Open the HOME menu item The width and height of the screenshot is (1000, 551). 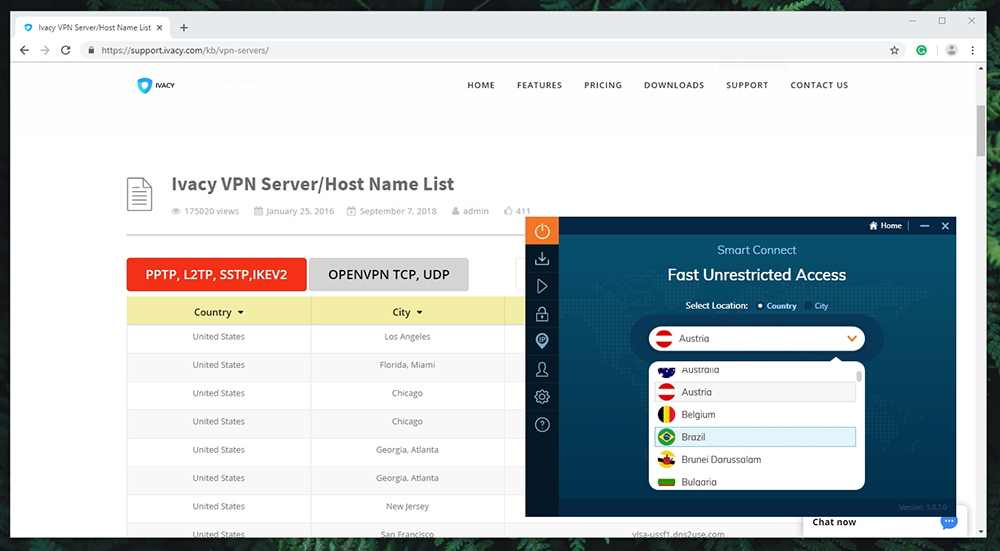click(x=481, y=85)
